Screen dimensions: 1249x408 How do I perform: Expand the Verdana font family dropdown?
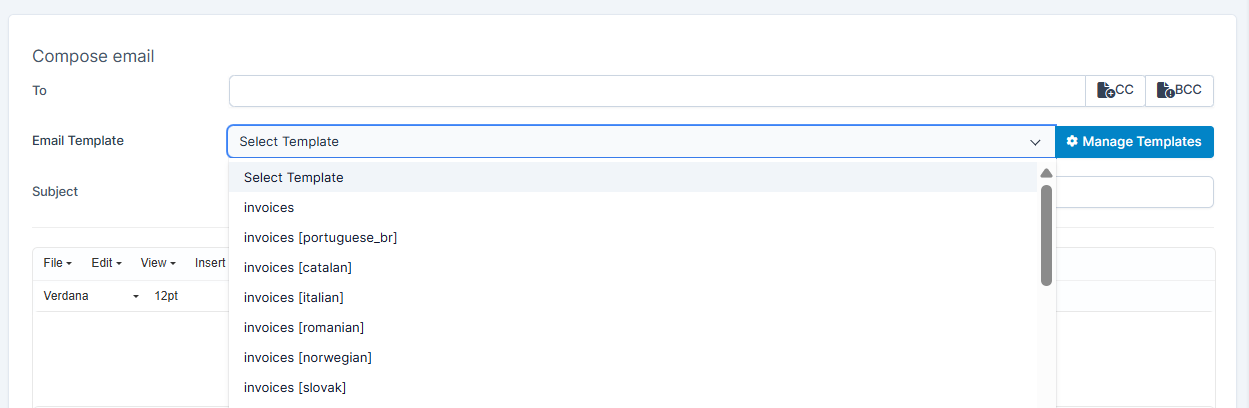(x=92, y=296)
